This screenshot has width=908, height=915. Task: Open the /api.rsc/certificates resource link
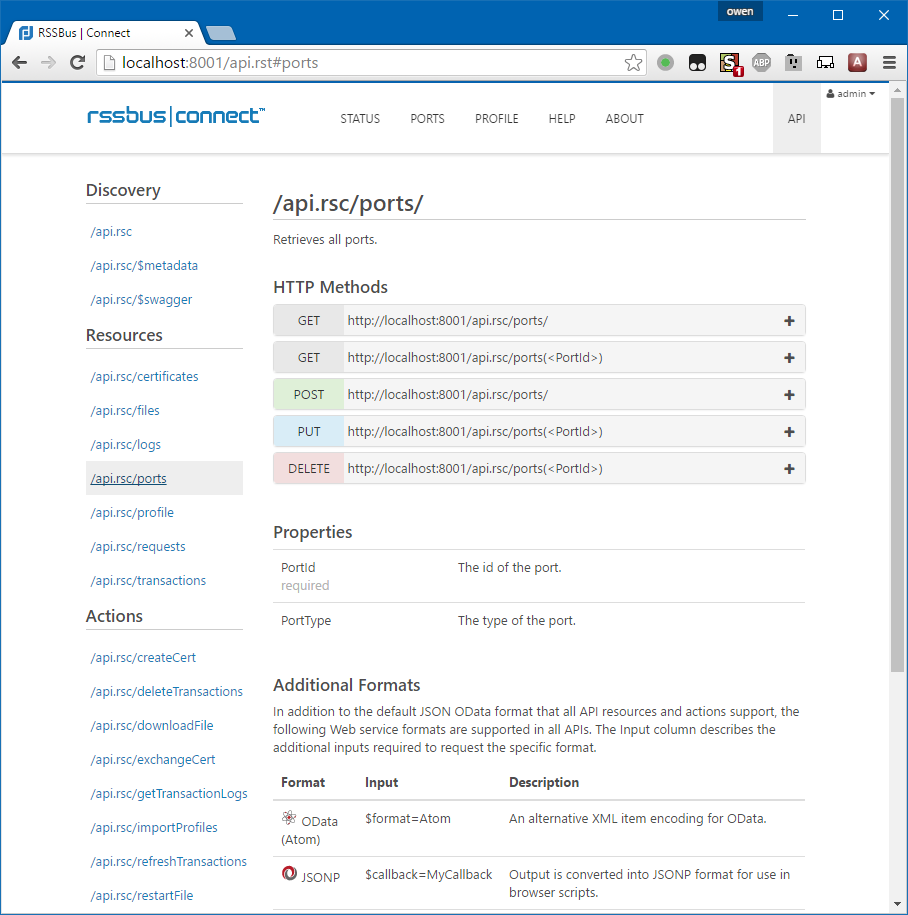pos(145,377)
